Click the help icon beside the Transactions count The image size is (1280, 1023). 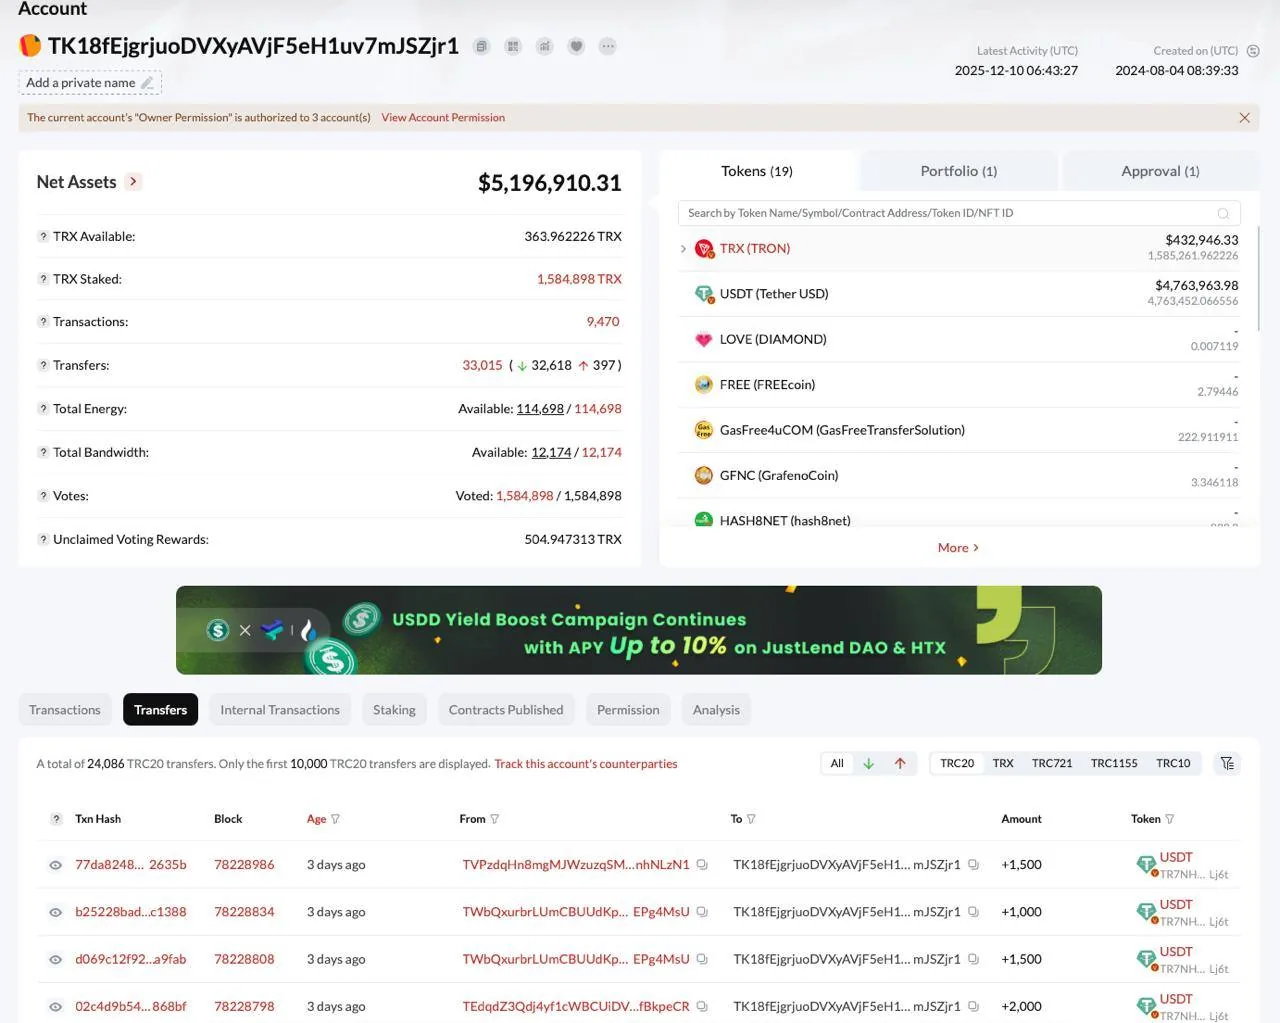tap(43, 322)
